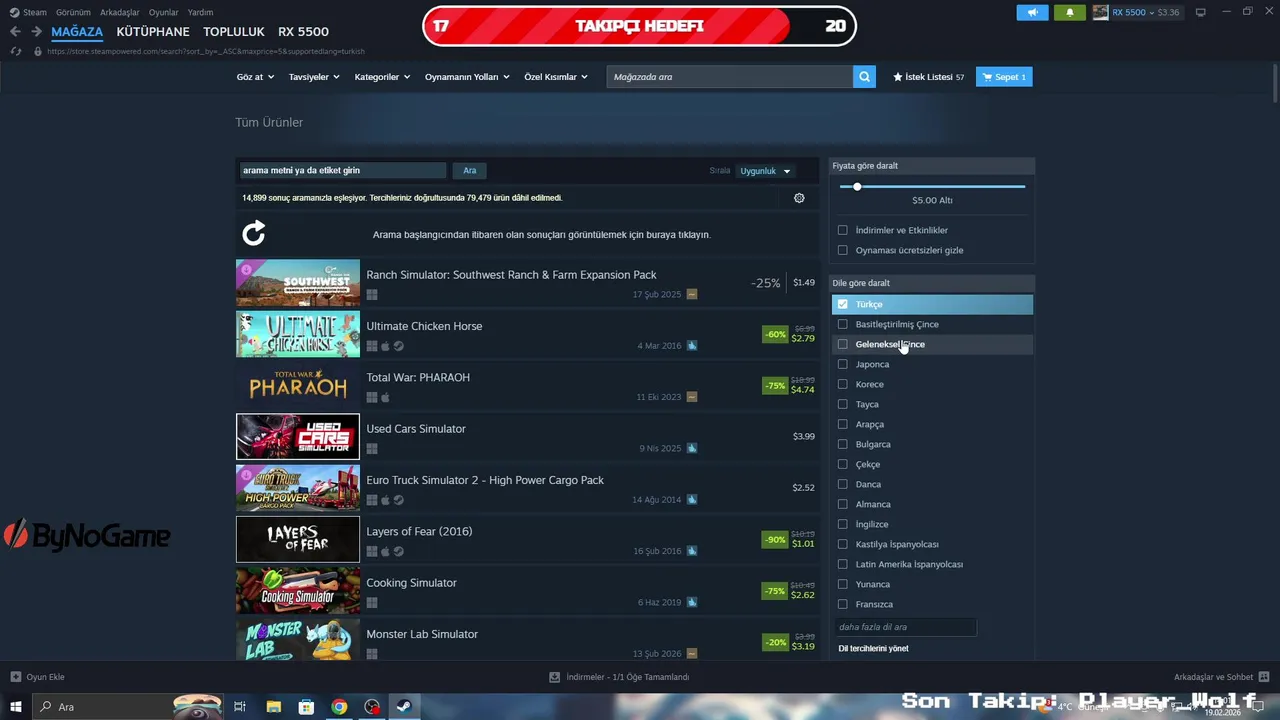Image resolution: width=1280 pixels, height=720 pixels.
Task: Open Monster Lab Simulator thumbnail
Action: 298,641
